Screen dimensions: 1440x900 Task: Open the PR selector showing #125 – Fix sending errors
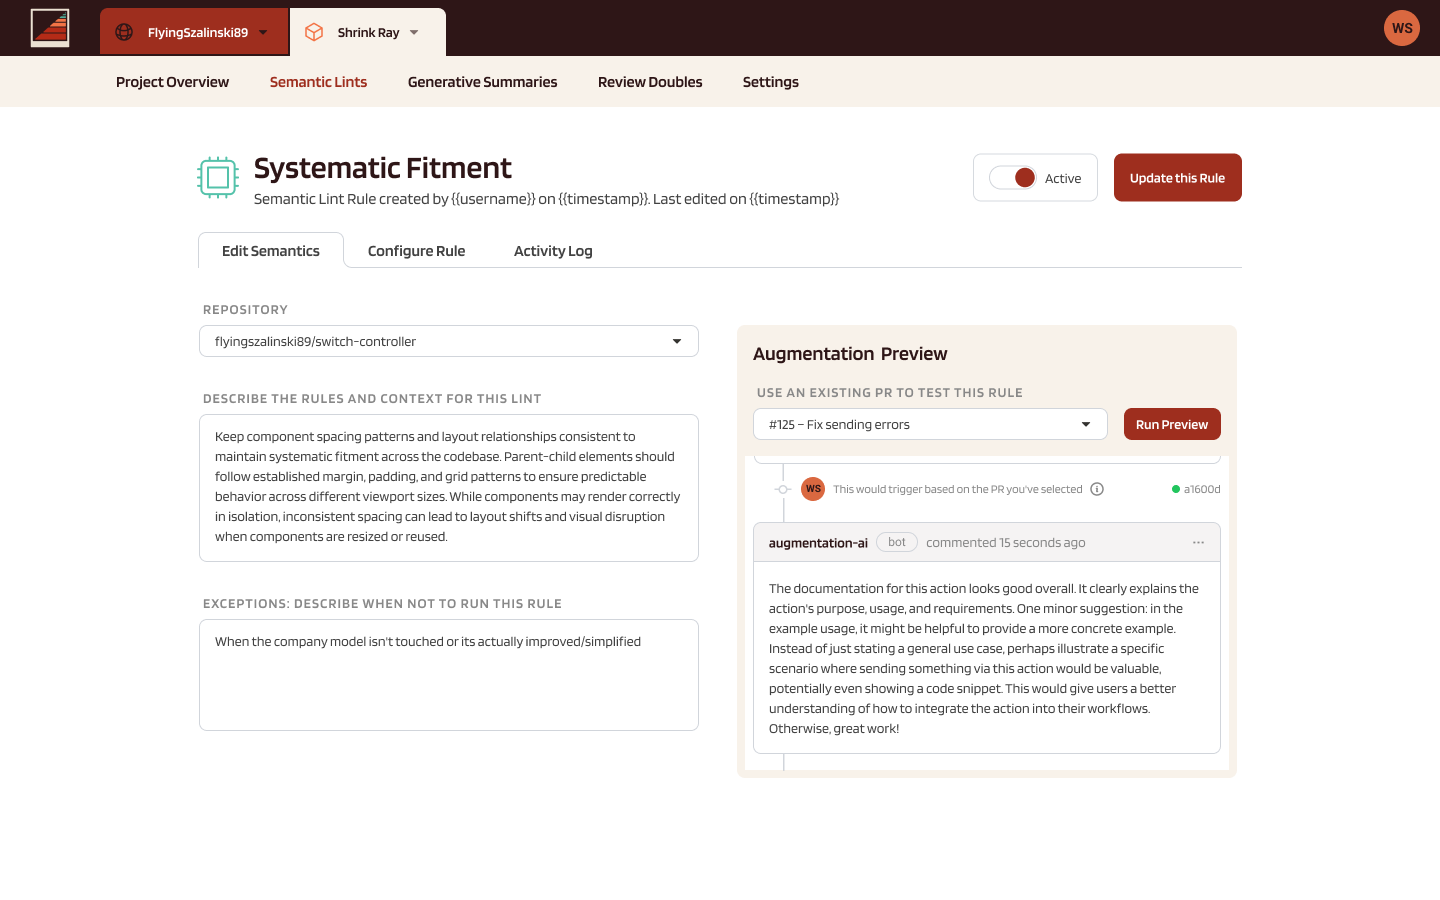930,424
